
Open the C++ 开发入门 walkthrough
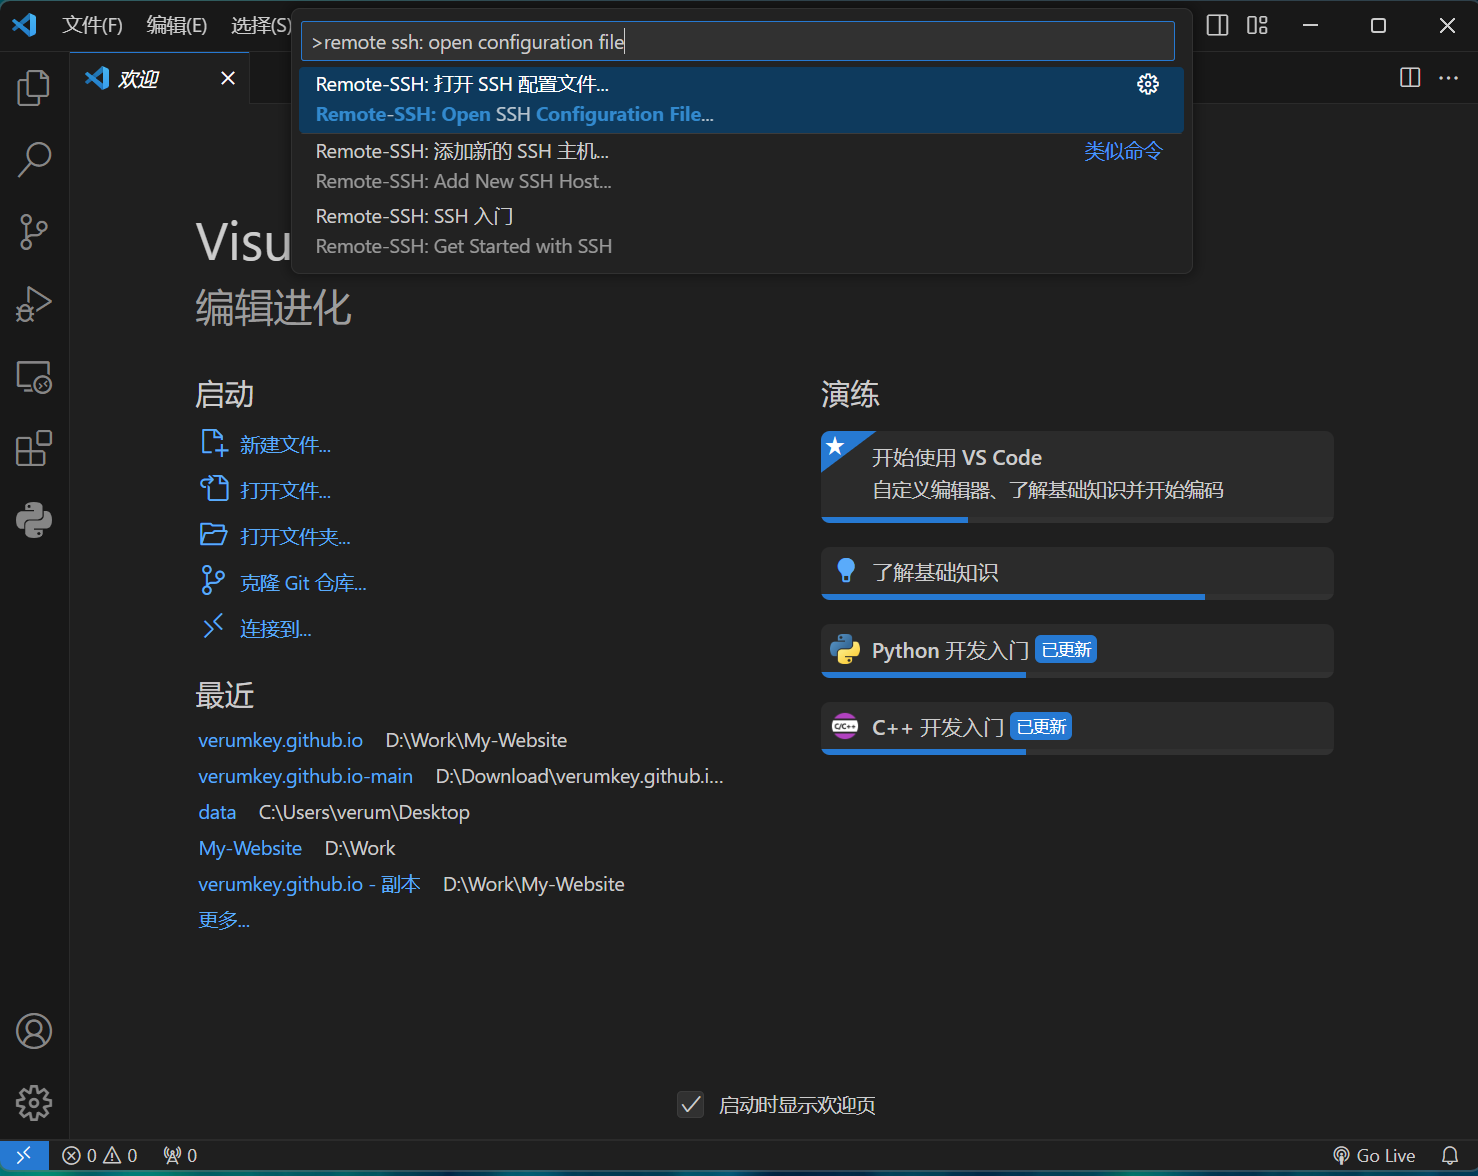tap(1077, 728)
